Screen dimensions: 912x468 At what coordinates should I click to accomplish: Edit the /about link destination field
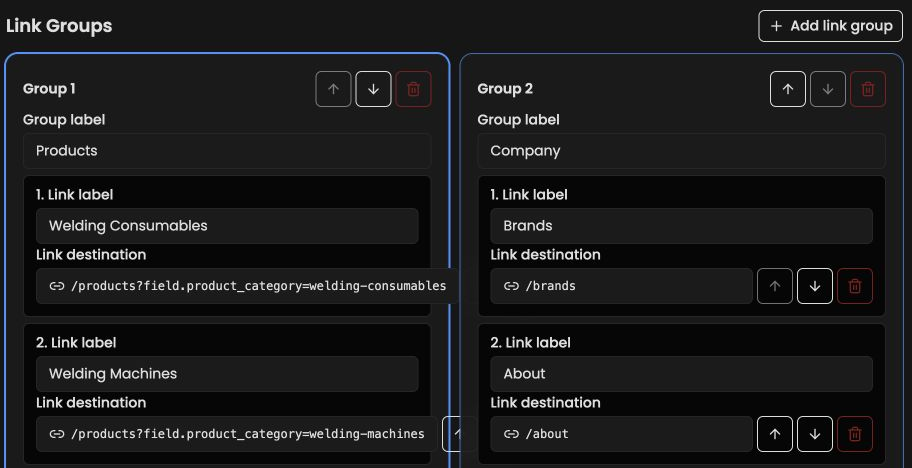tap(621, 434)
